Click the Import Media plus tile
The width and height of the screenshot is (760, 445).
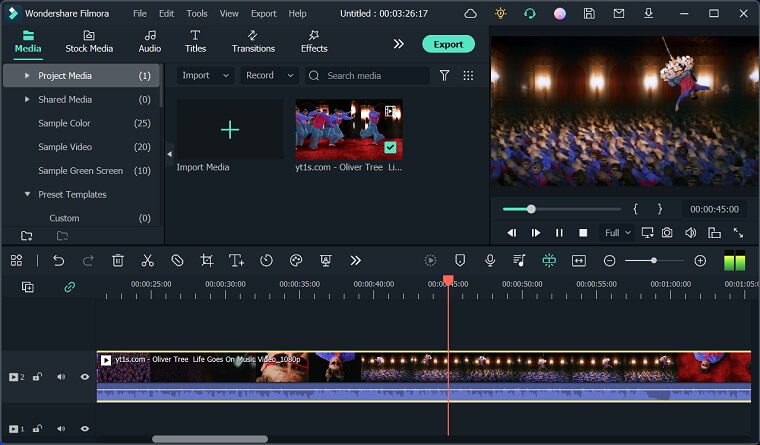(230, 129)
